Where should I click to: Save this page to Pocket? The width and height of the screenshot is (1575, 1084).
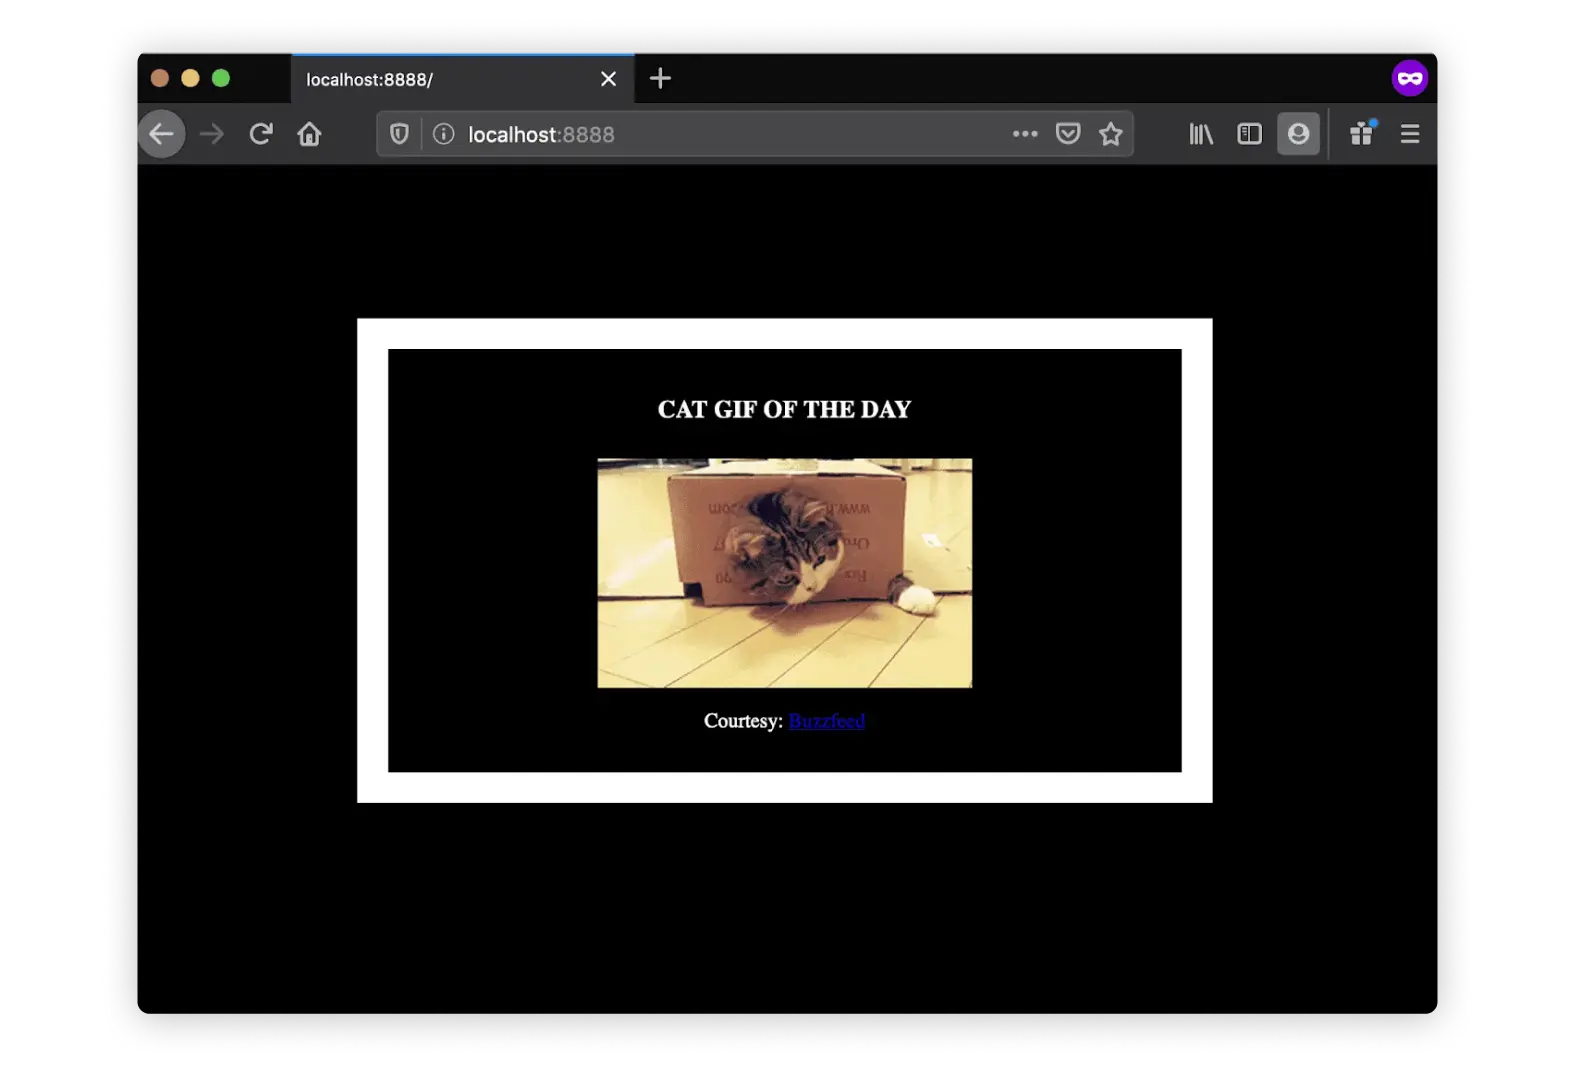[1068, 134]
